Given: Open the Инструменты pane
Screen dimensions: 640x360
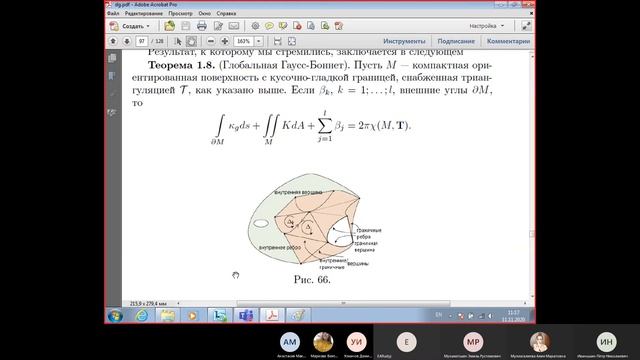Looking at the screenshot, I should [x=404, y=41].
